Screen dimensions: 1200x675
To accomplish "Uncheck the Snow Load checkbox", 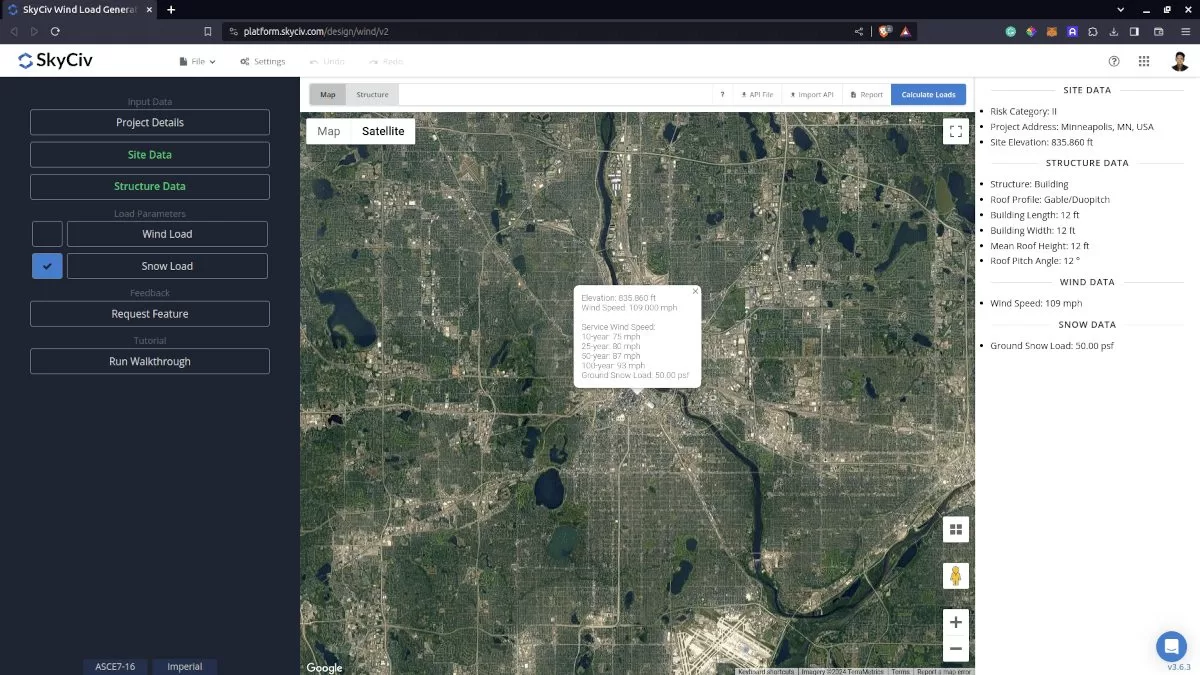I will click(x=47, y=266).
